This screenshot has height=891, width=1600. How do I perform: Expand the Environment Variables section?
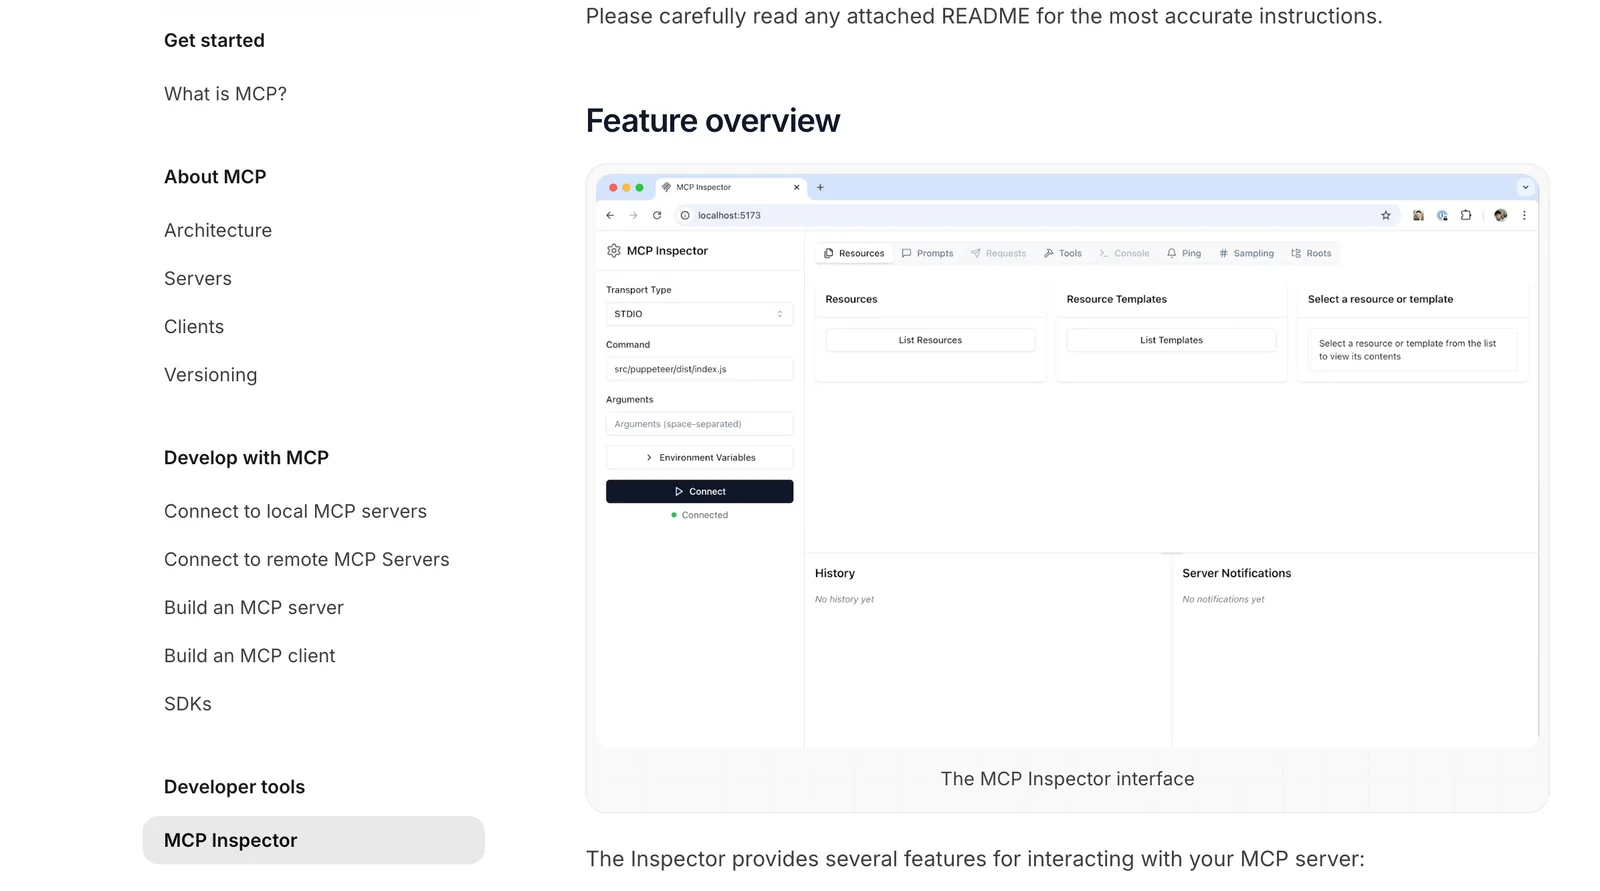pos(699,457)
